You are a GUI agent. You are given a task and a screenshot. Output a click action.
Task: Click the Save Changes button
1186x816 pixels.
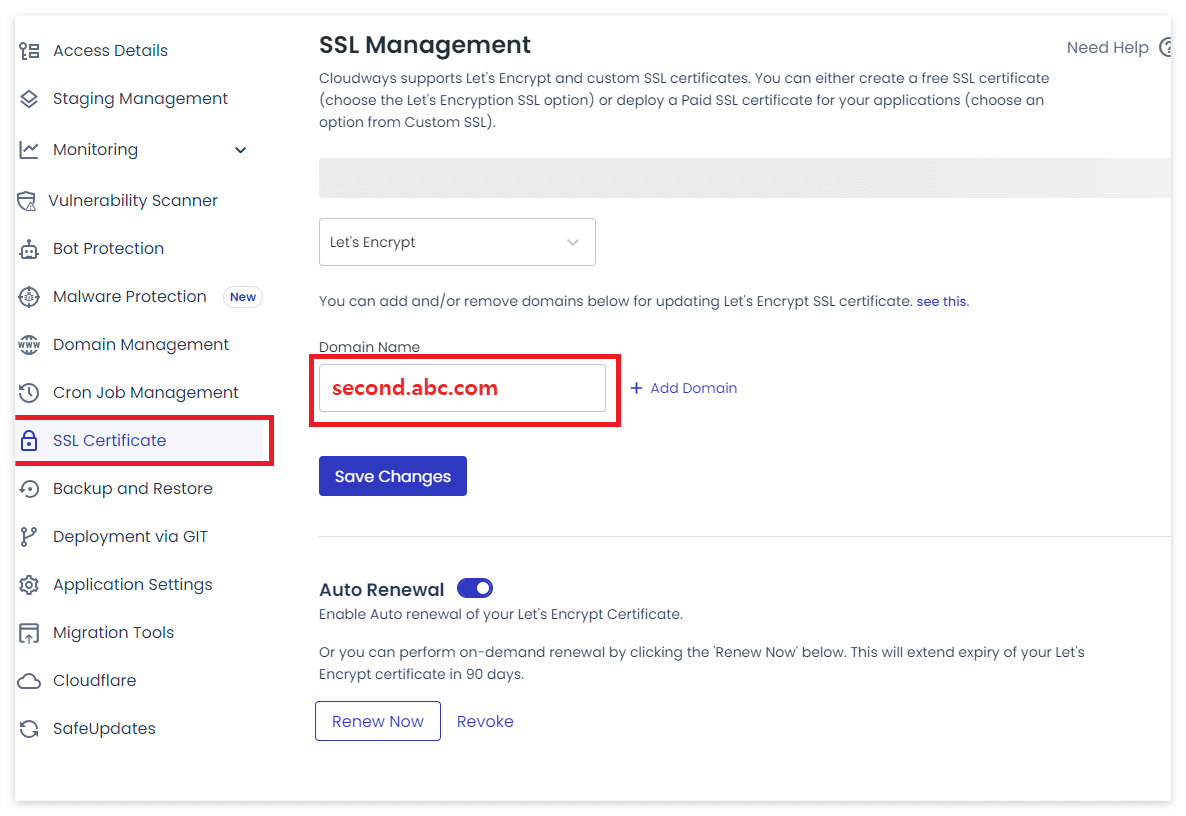[393, 476]
